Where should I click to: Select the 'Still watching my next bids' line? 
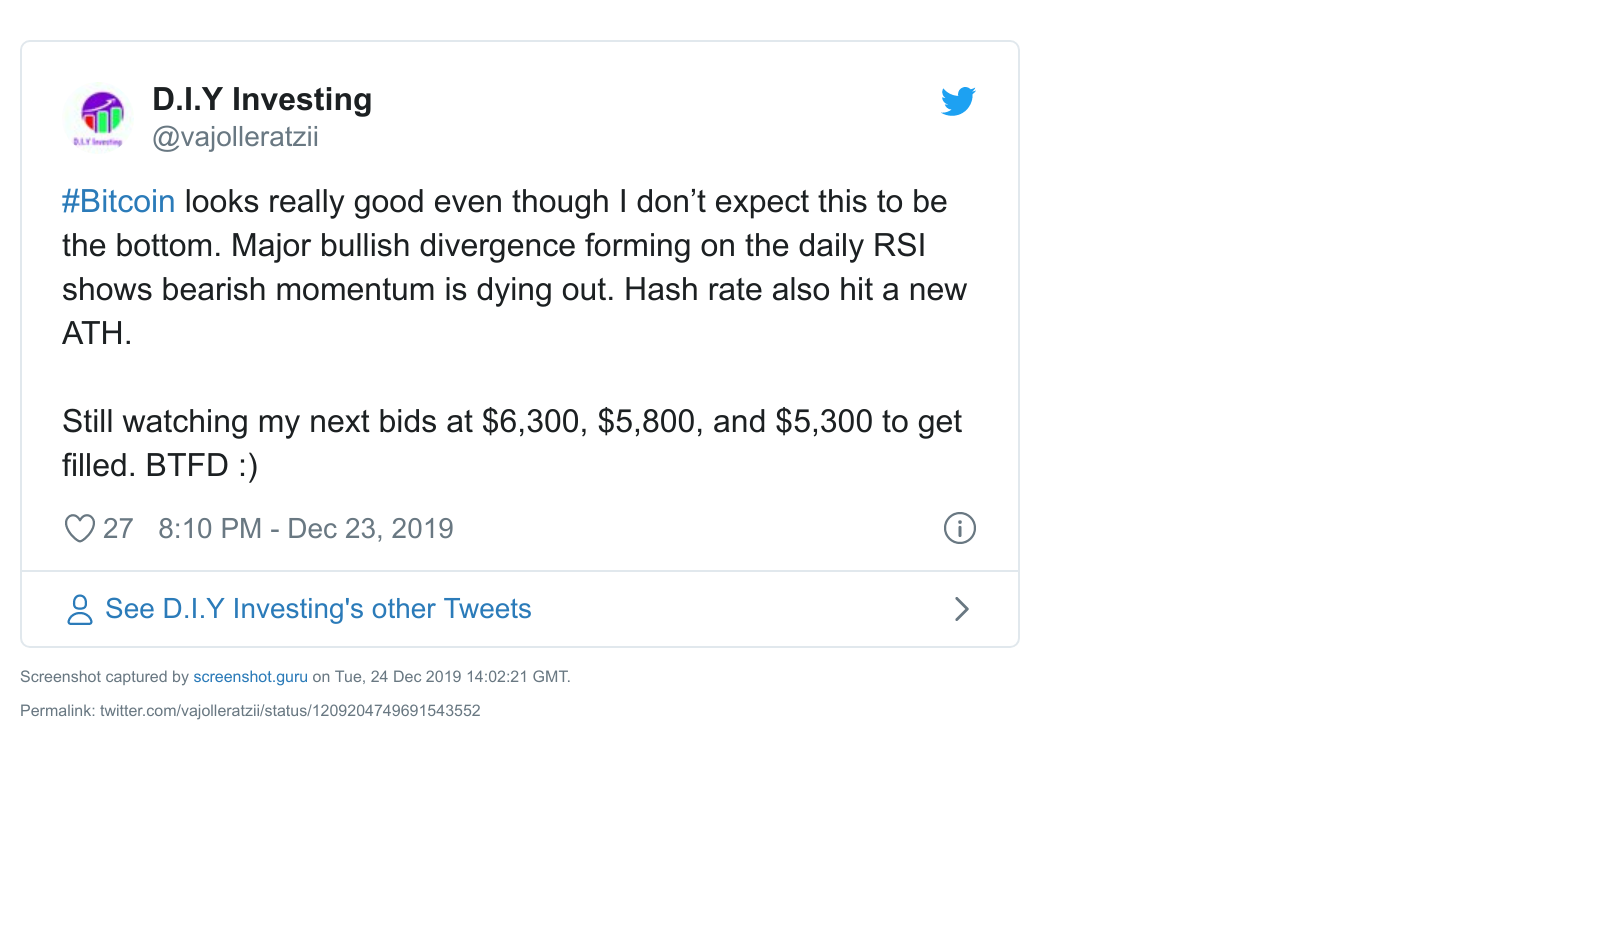512,421
